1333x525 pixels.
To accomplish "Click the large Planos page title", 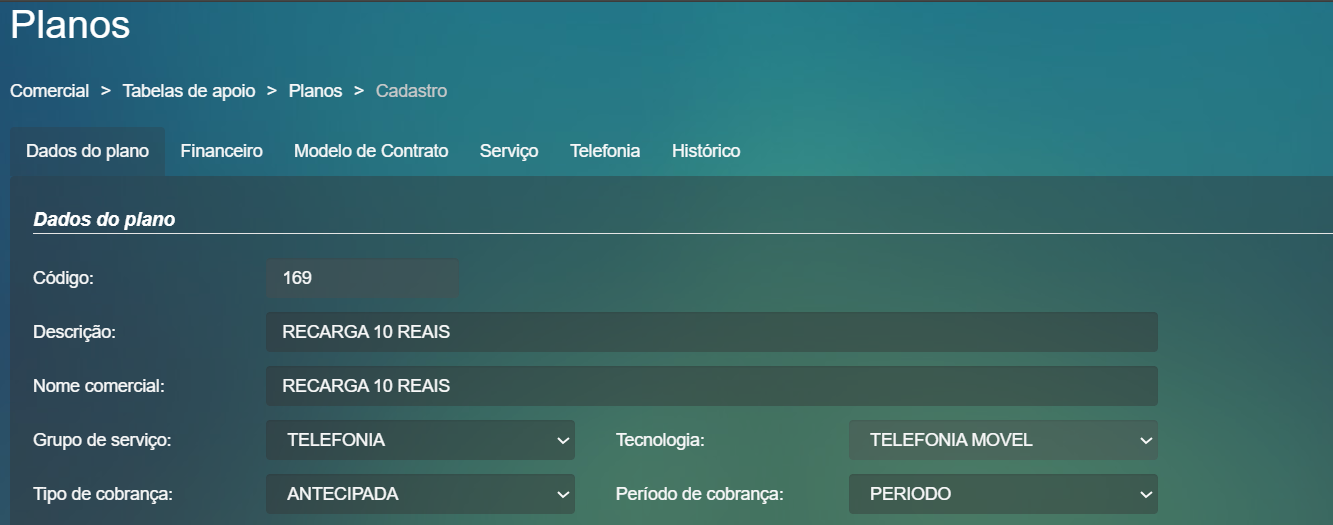I will (x=70, y=25).
